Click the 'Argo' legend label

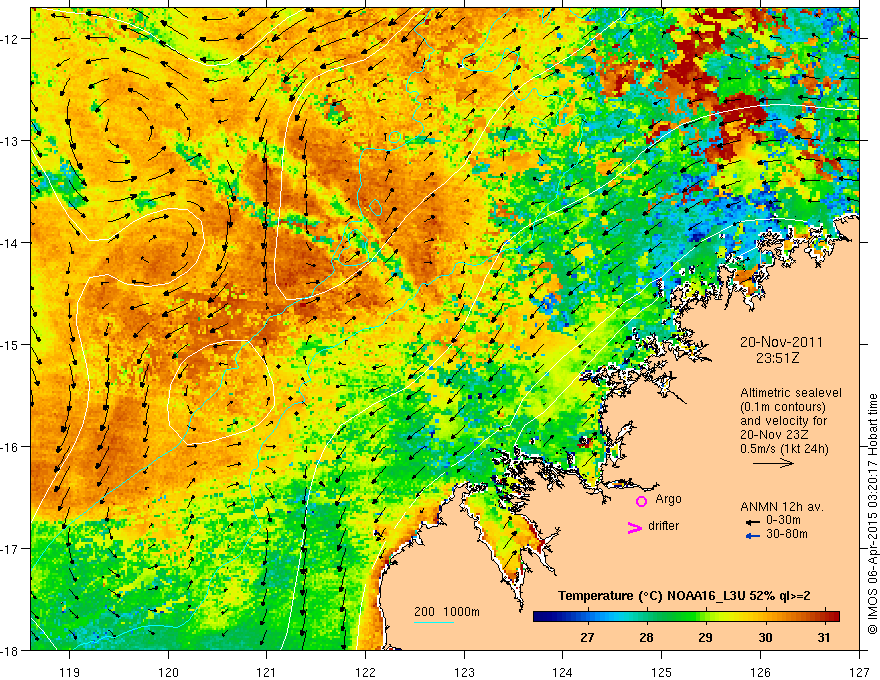pos(668,499)
